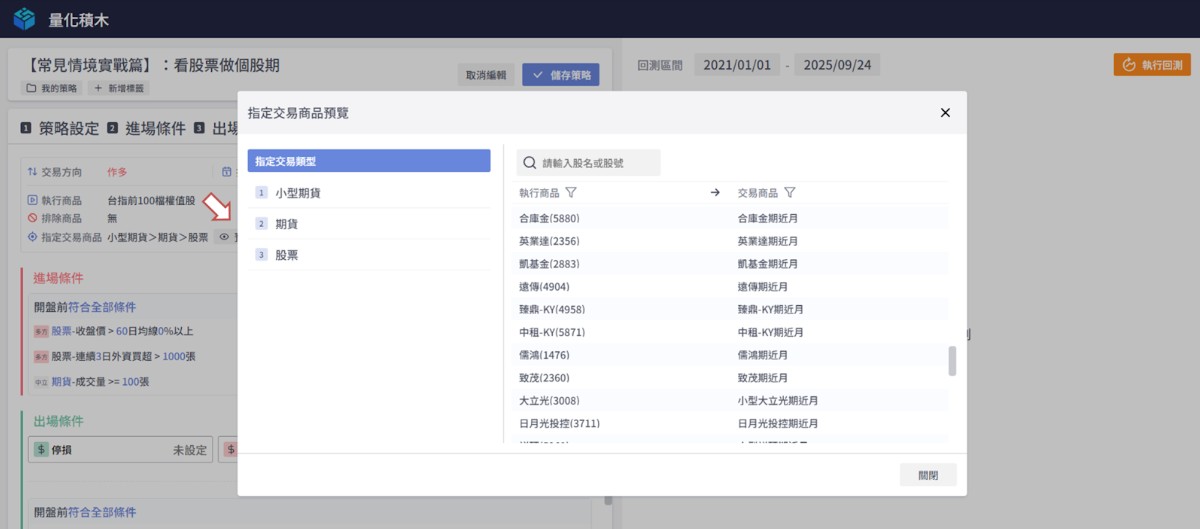1200x529 pixels.
Task: Close the 指定交易商品預覽 dialog with X
Action: pyautogui.click(x=945, y=113)
